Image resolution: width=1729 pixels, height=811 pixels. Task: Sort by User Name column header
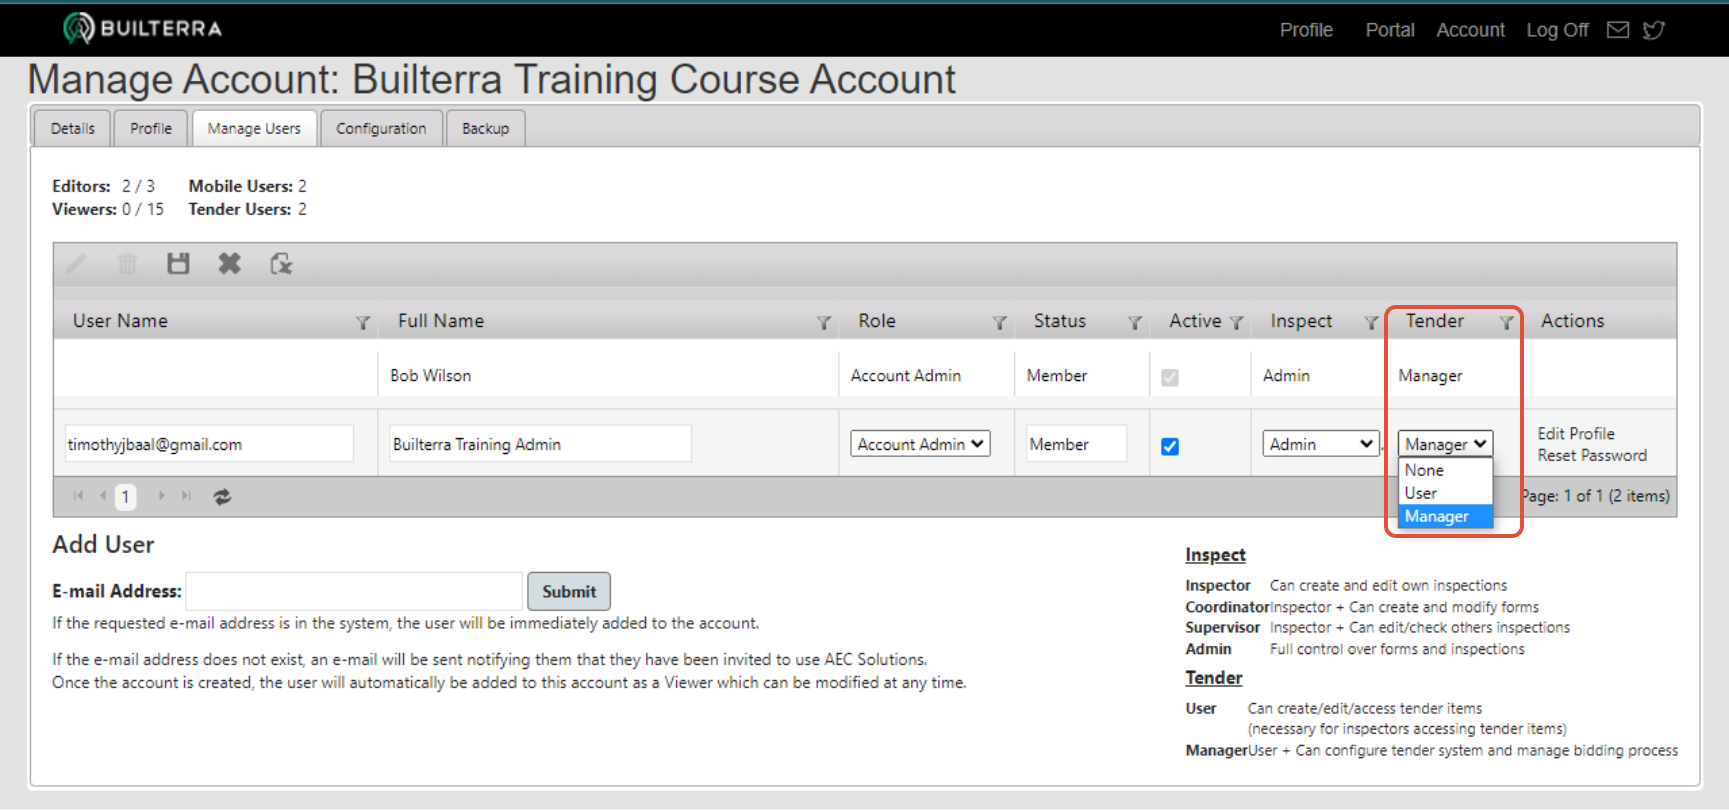point(120,321)
